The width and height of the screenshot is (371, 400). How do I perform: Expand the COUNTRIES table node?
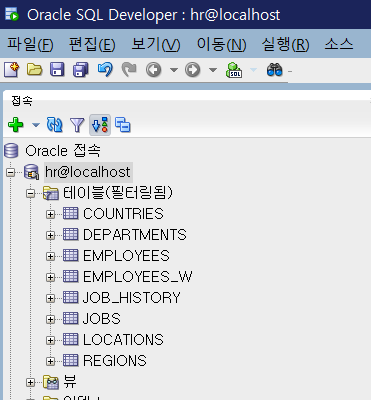[x=50, y=214]
